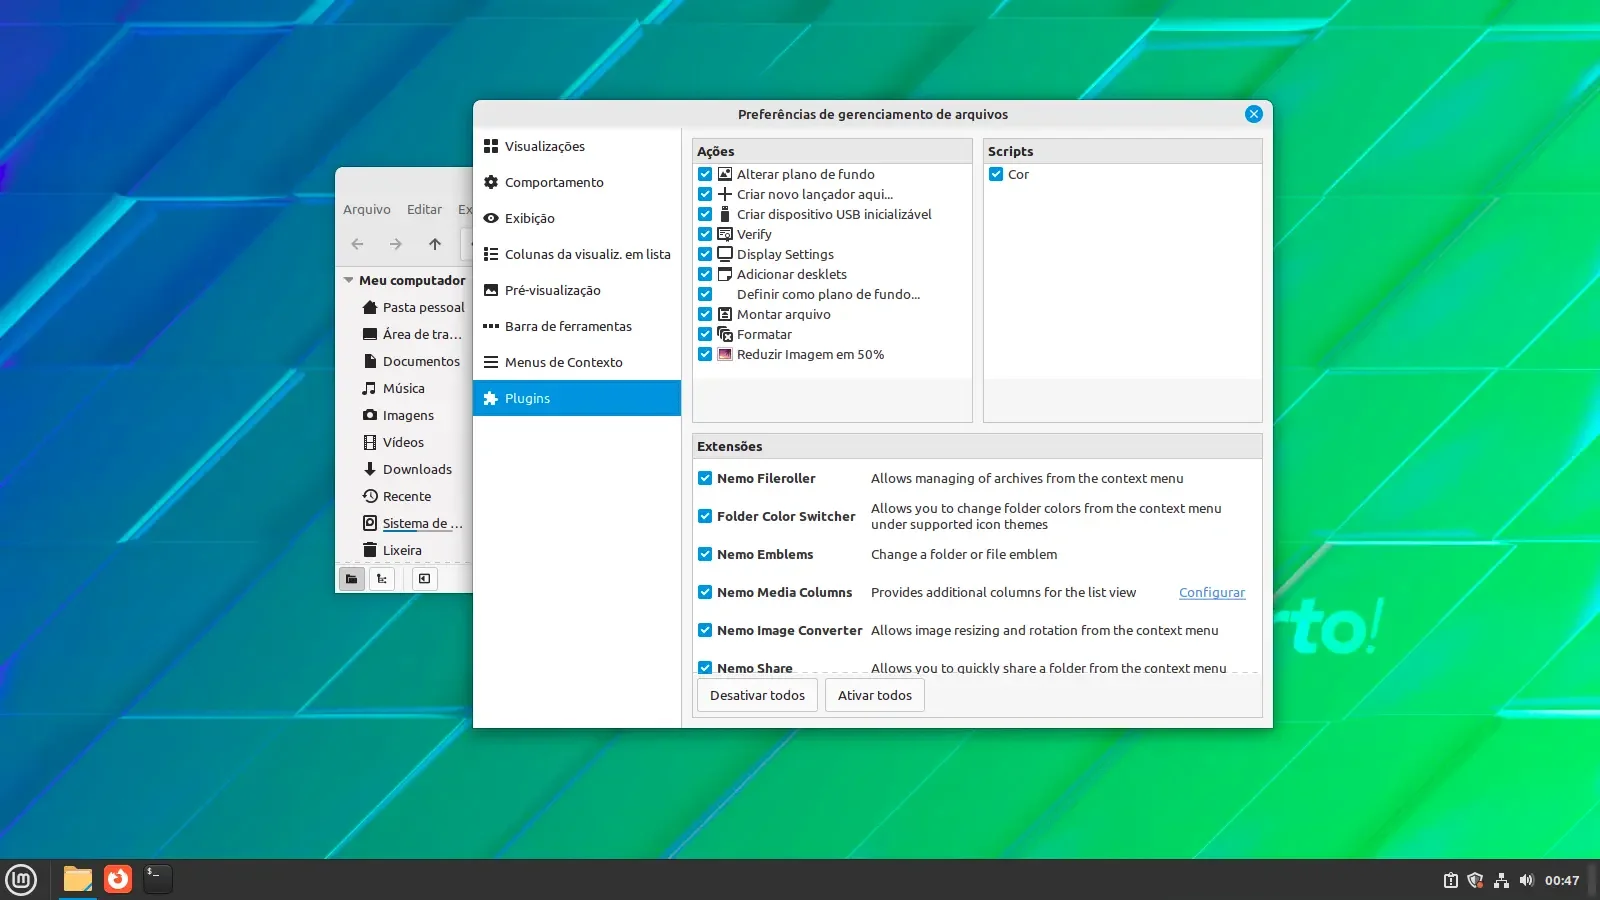The height and width of the screenshot is (900, 1600).
Task: Uncheck Nemo Image Converter extension
Action: 705,630
